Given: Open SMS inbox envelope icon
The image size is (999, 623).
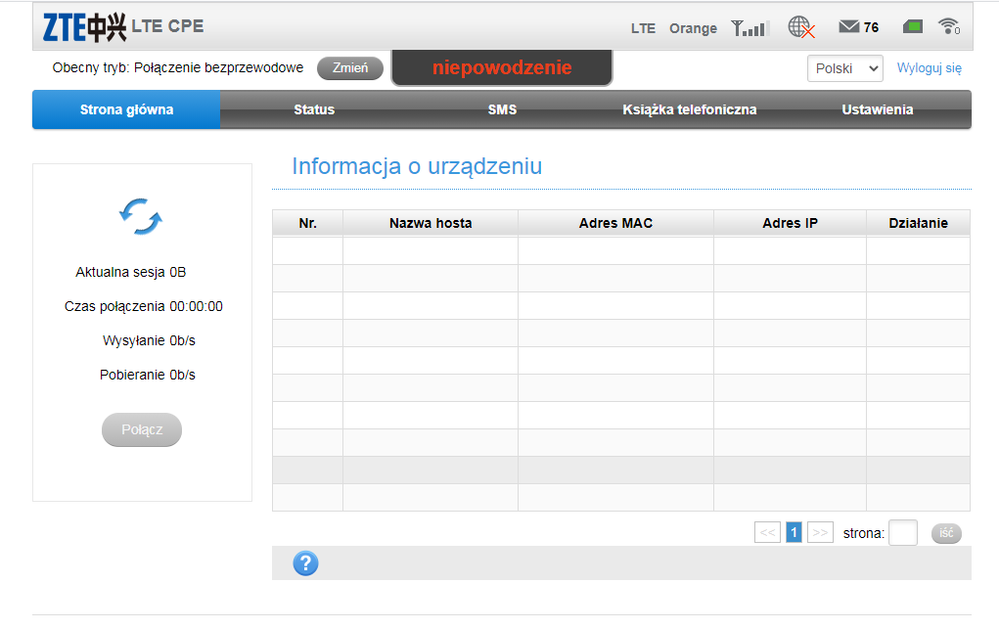Looking at the screenshot, I should click(x=849, y=27).
